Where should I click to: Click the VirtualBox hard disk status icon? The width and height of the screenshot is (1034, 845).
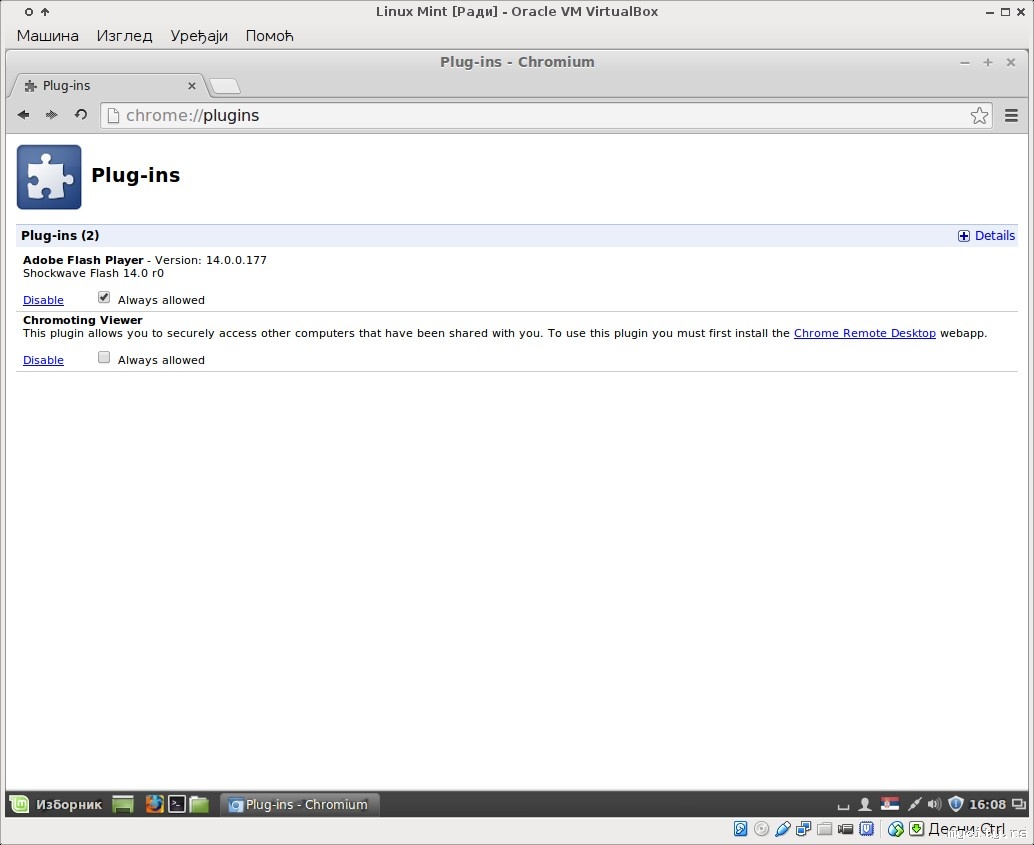point(741,829)
